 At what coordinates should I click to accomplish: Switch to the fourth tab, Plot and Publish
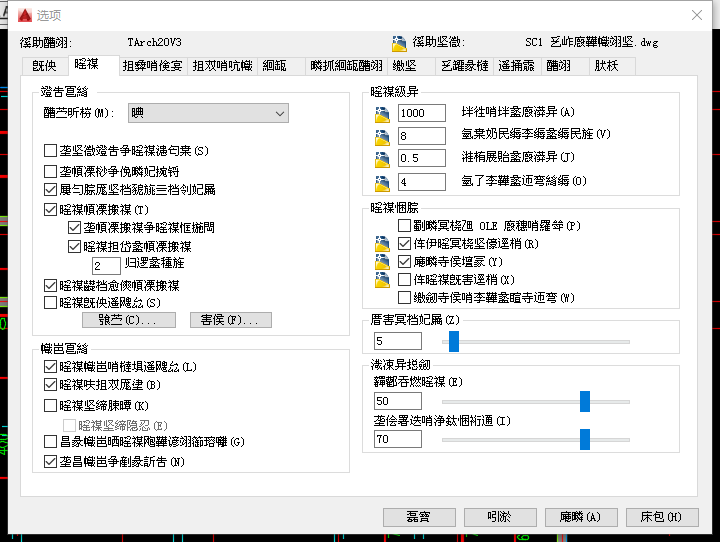222,66
